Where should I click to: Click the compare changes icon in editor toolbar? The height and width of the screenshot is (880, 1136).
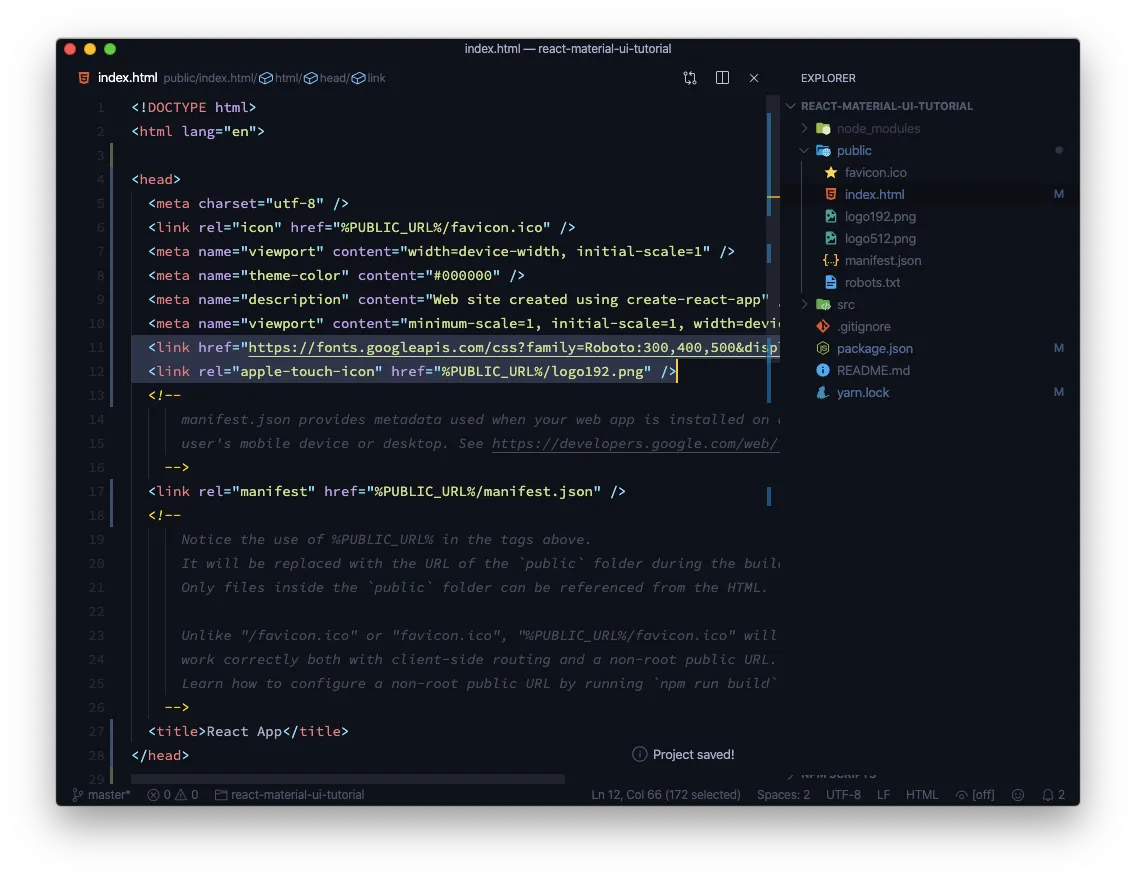(690, 77)
